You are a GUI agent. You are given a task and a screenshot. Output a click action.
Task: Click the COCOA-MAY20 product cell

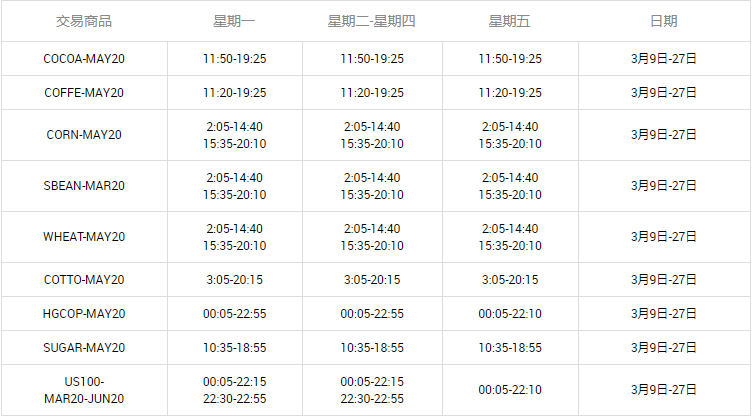point(84,59)
